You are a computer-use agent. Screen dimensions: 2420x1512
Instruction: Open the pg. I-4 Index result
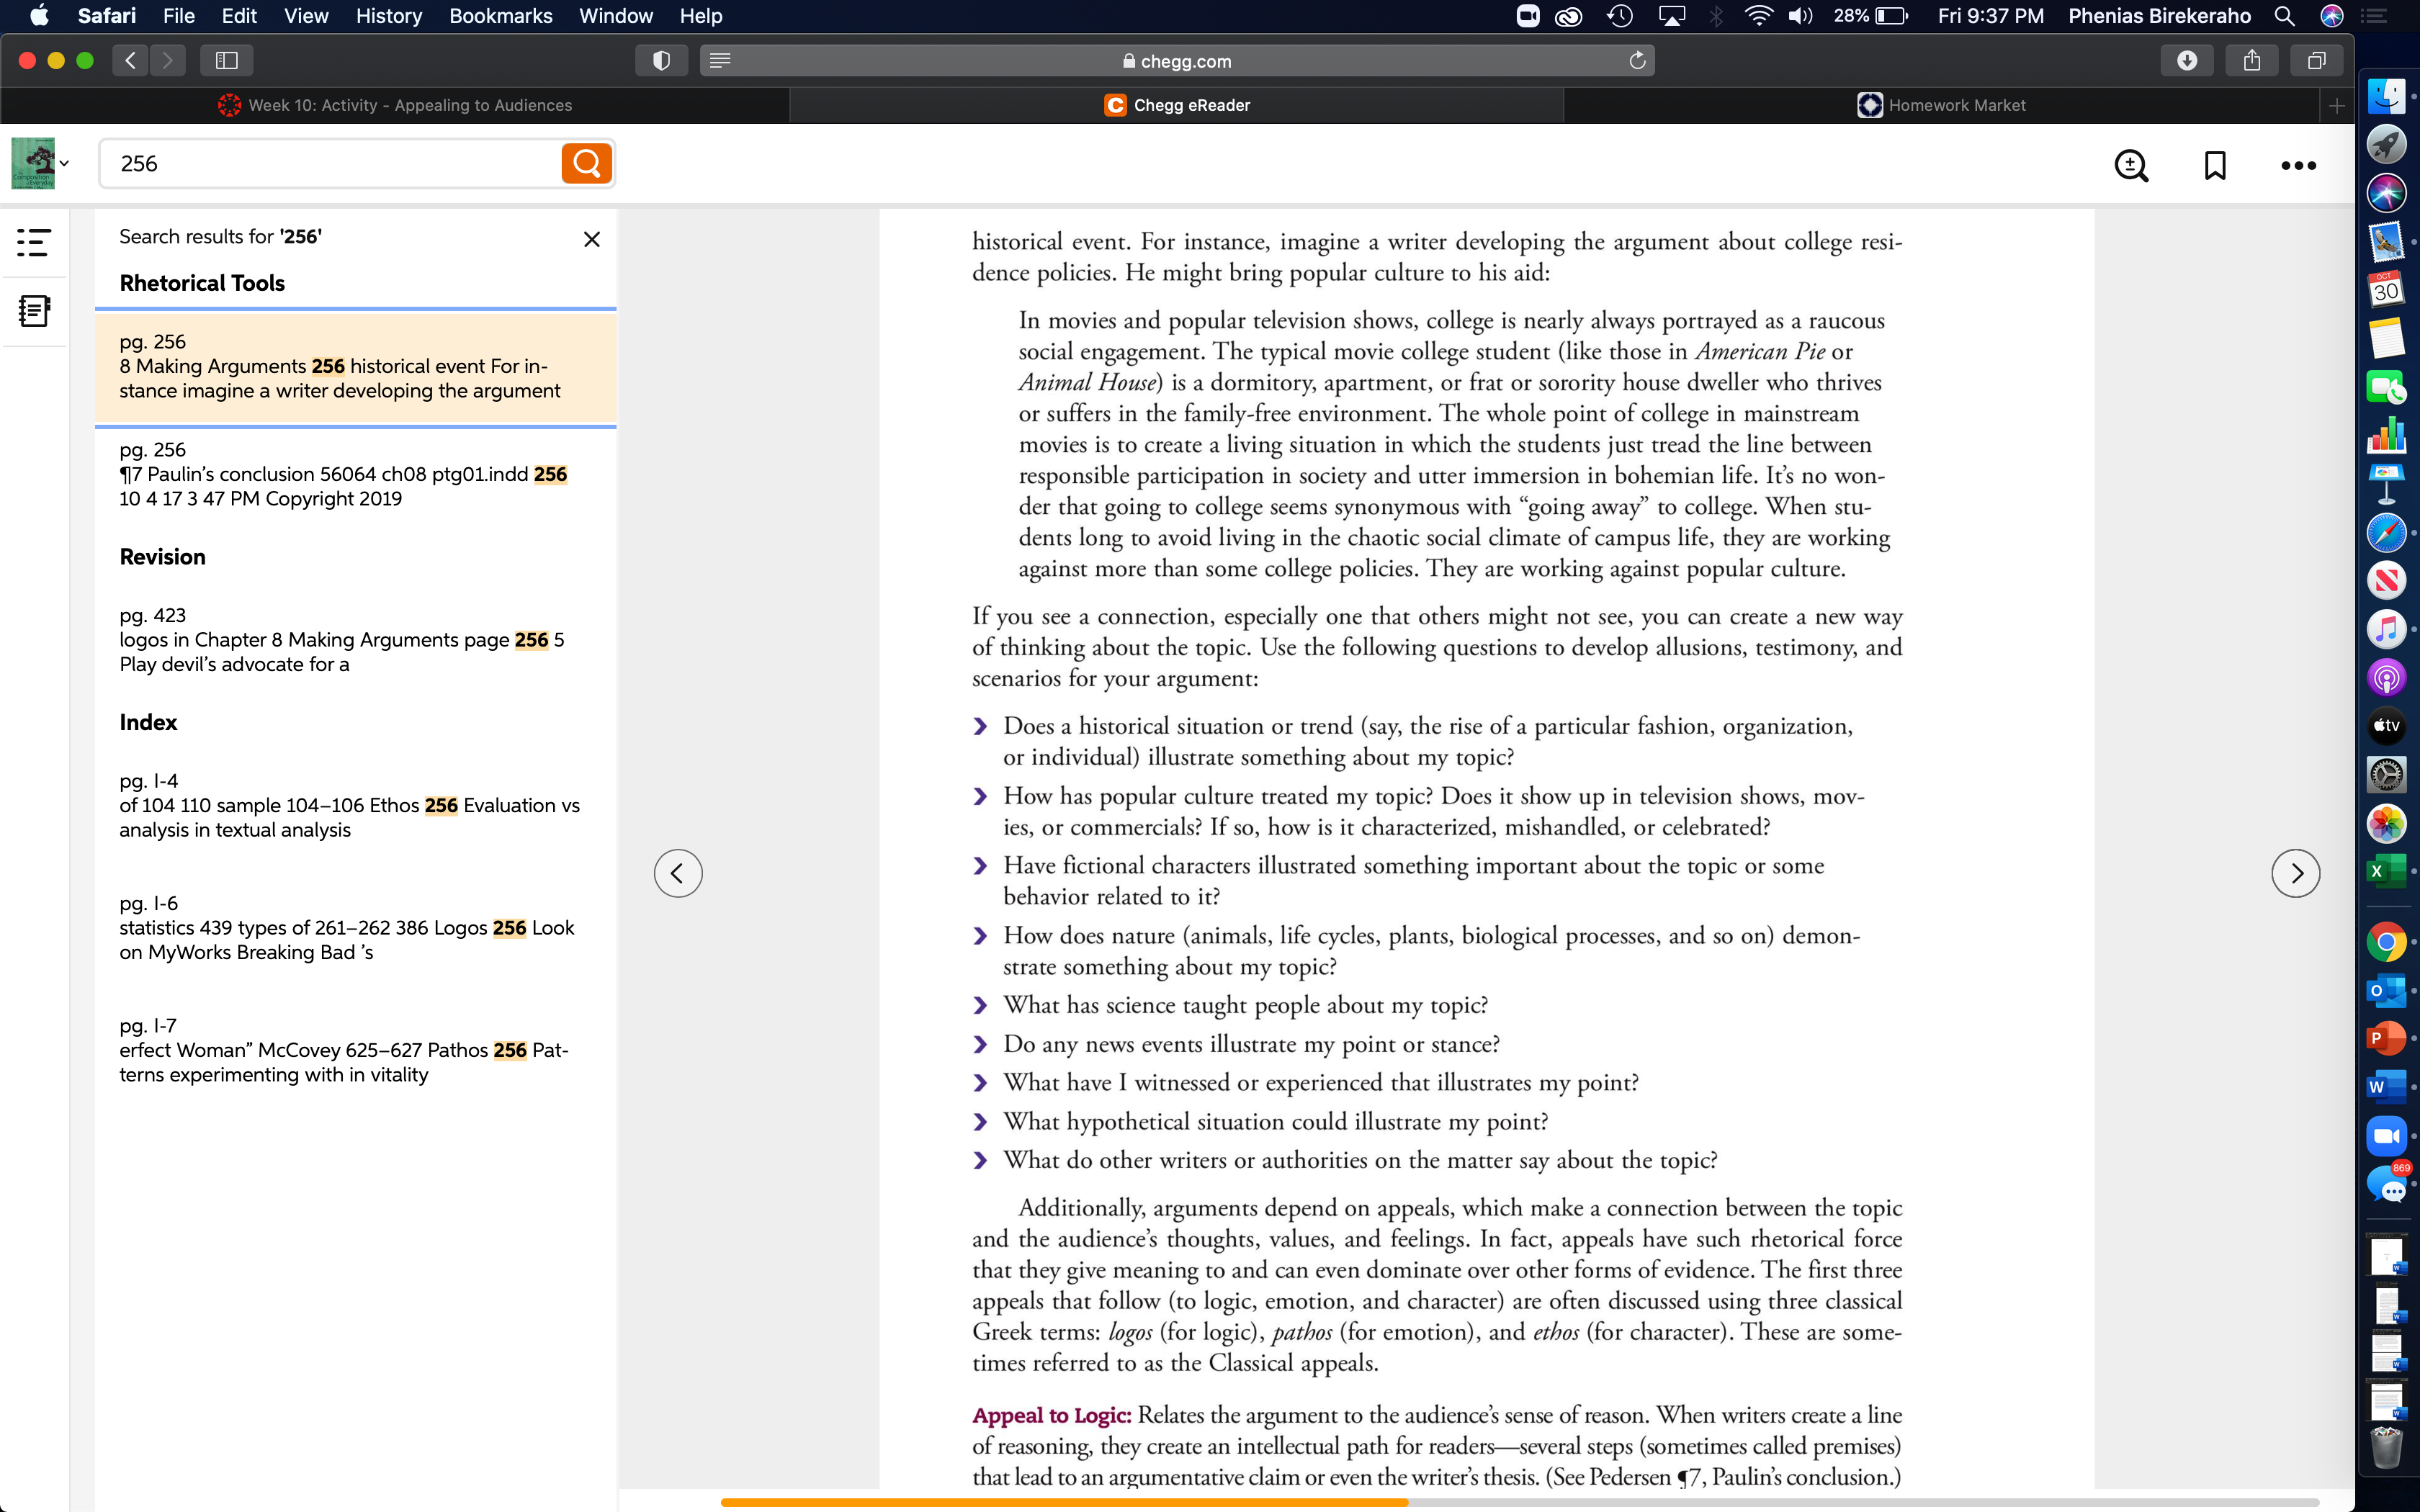tap(355, 806)
